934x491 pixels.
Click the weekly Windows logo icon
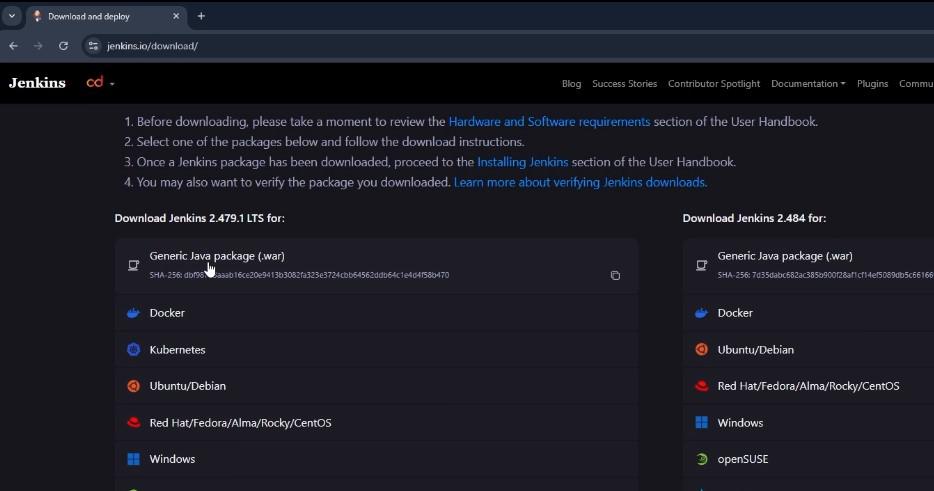click(702, 422)
